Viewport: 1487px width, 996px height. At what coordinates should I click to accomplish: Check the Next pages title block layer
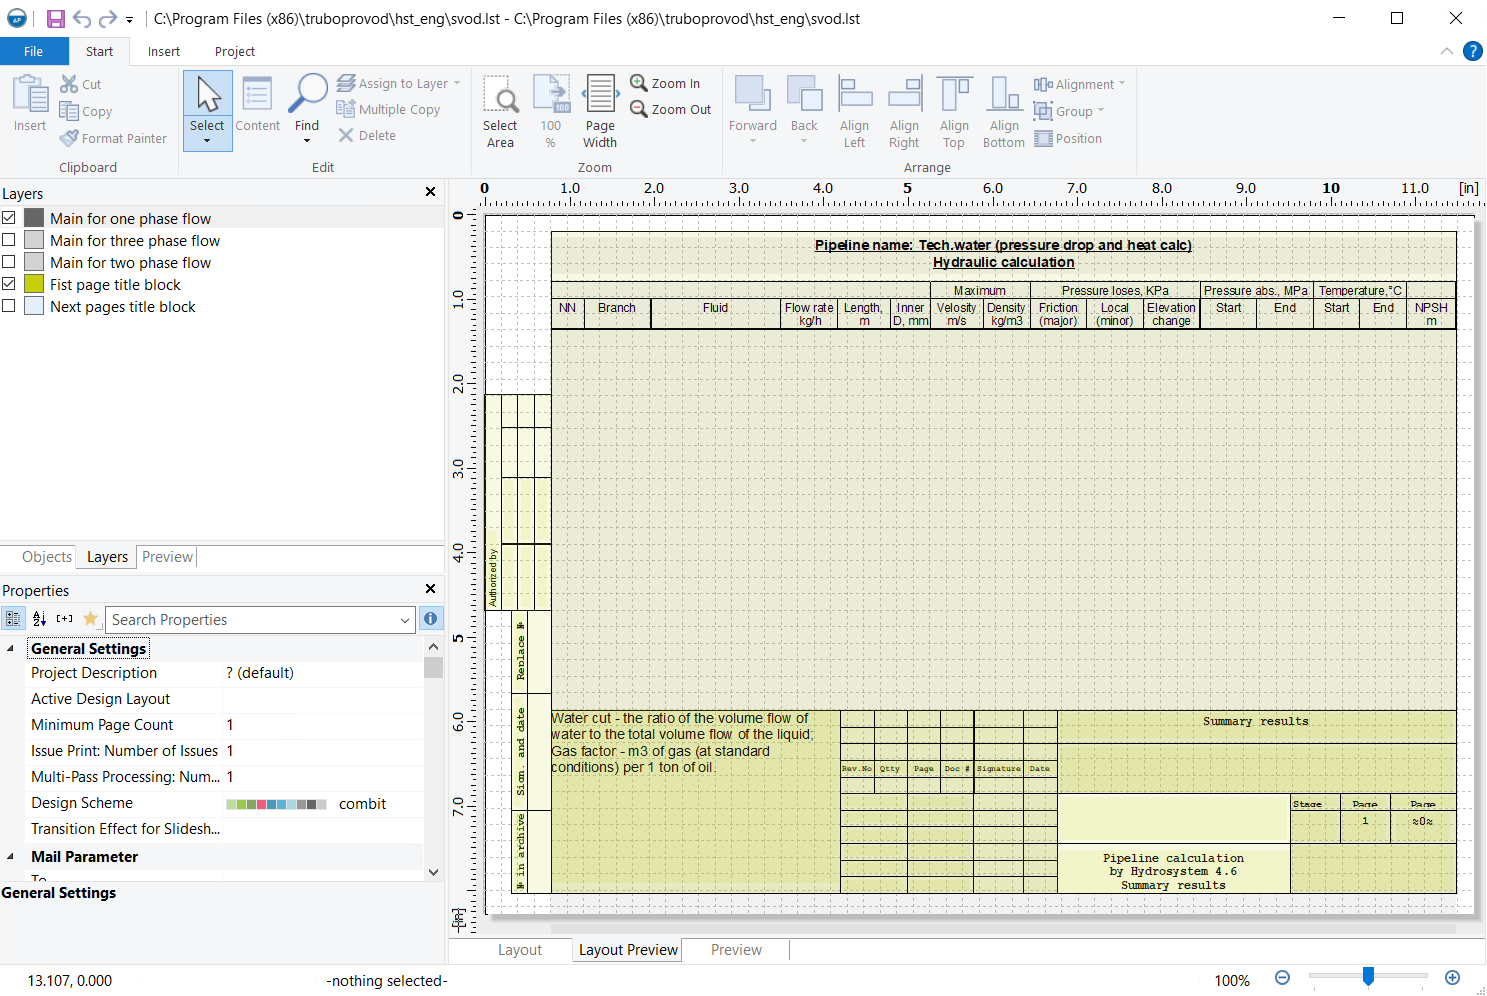point(9,307)
